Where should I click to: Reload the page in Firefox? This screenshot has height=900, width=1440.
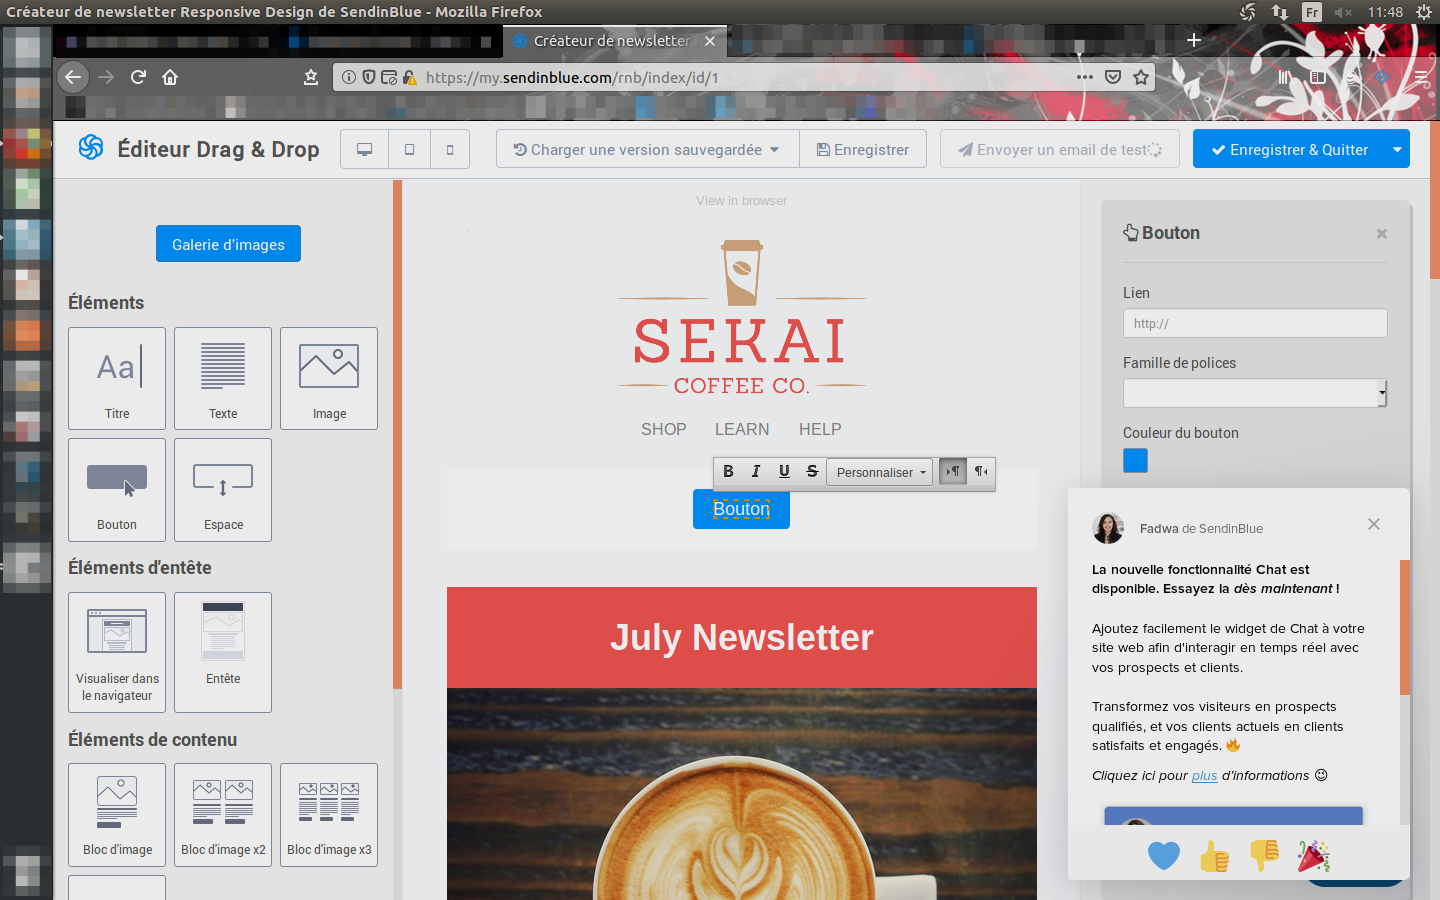138,77
